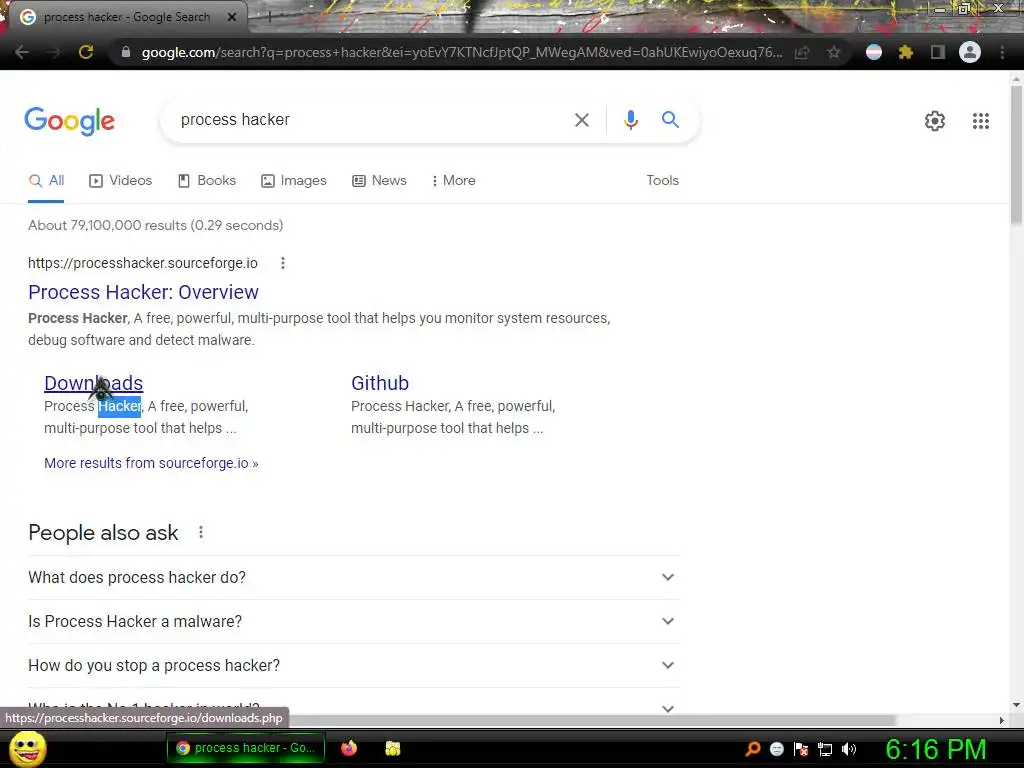Image resolution: width=1024 pixels, height=768 pixels.
Task: Click the Google logo
Action: tap(70, 121)
